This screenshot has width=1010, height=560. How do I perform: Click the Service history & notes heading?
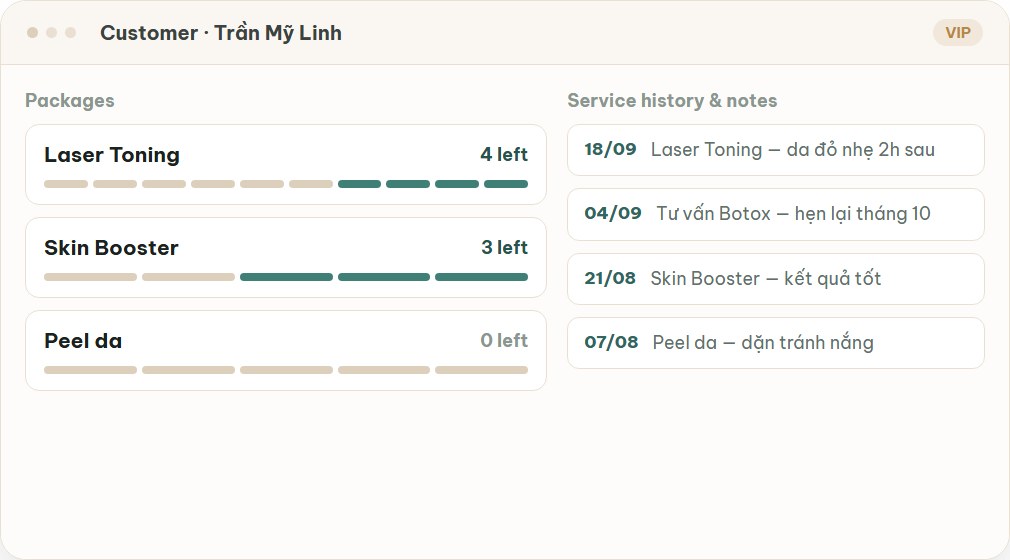[x=672, y=101]
